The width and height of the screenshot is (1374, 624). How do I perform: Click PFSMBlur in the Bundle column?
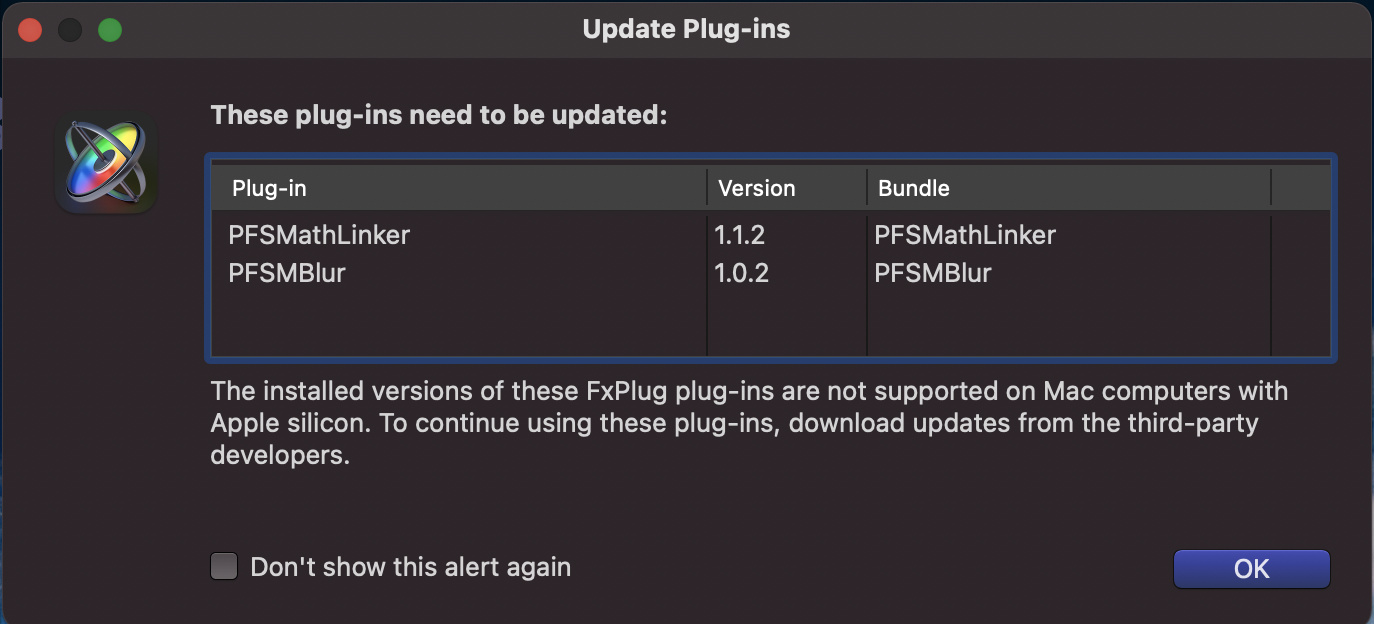pyautogui.click(x=933, y=273)
